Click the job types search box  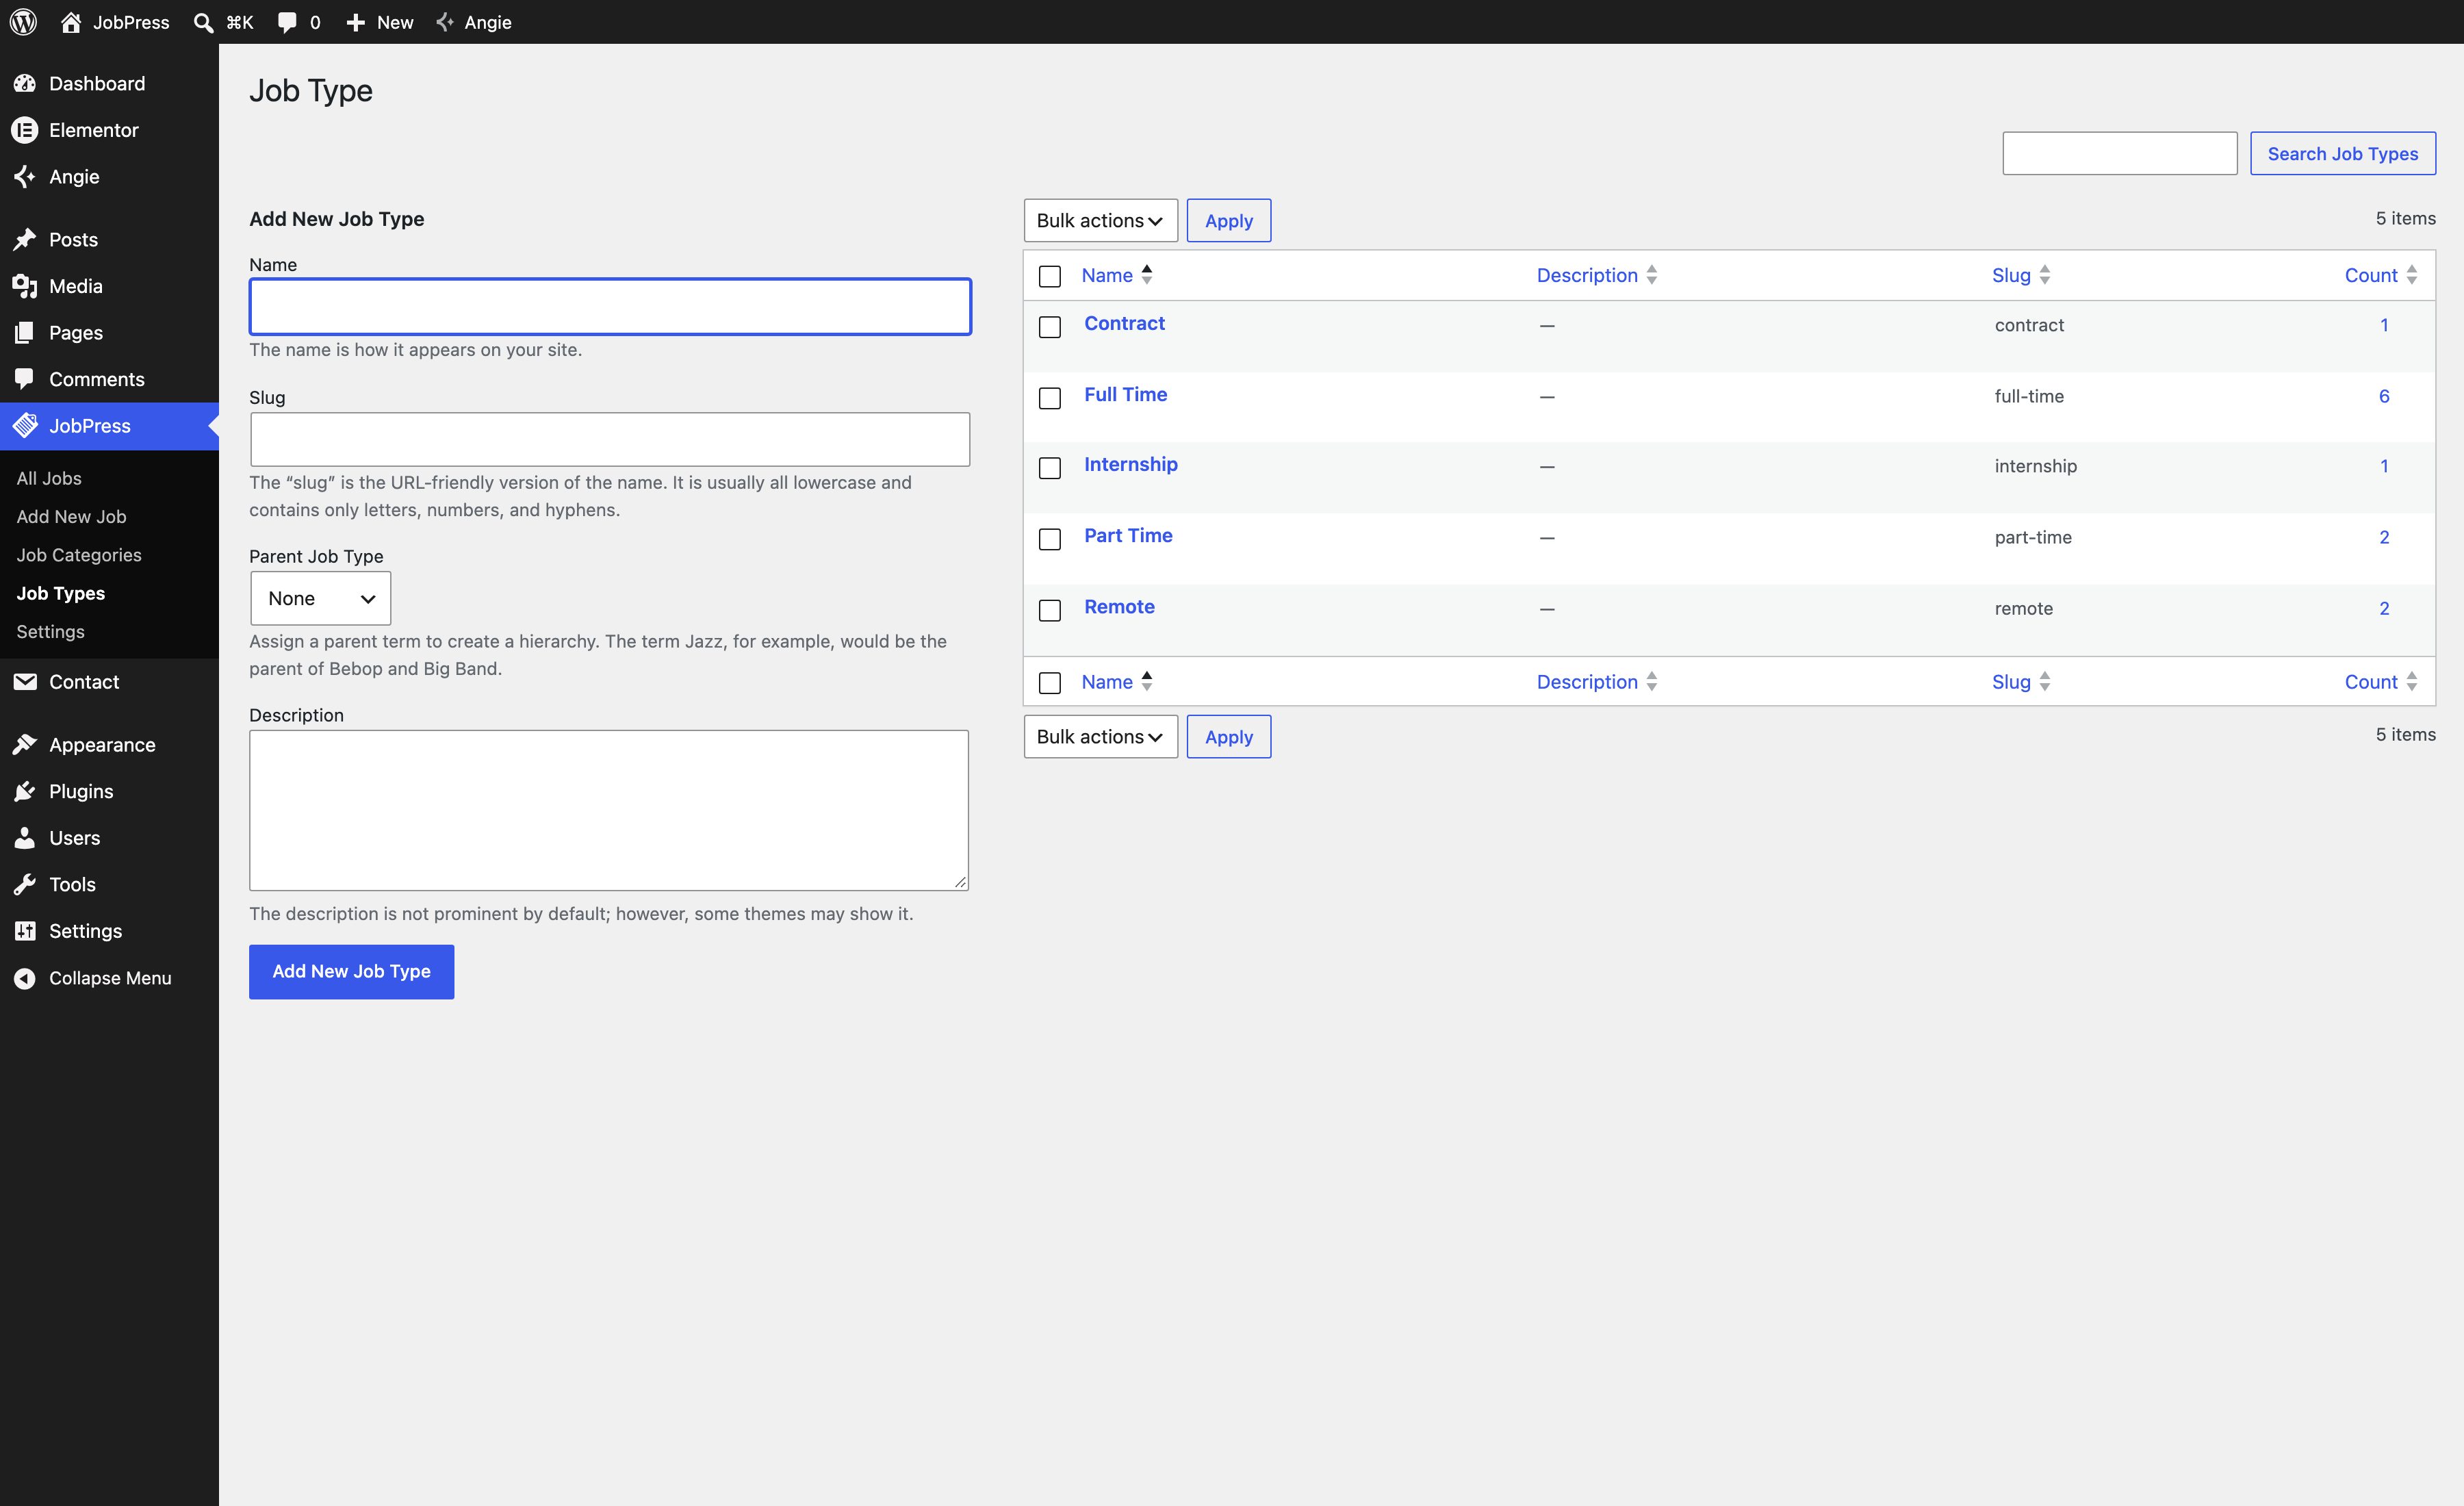pos(2119,154)
